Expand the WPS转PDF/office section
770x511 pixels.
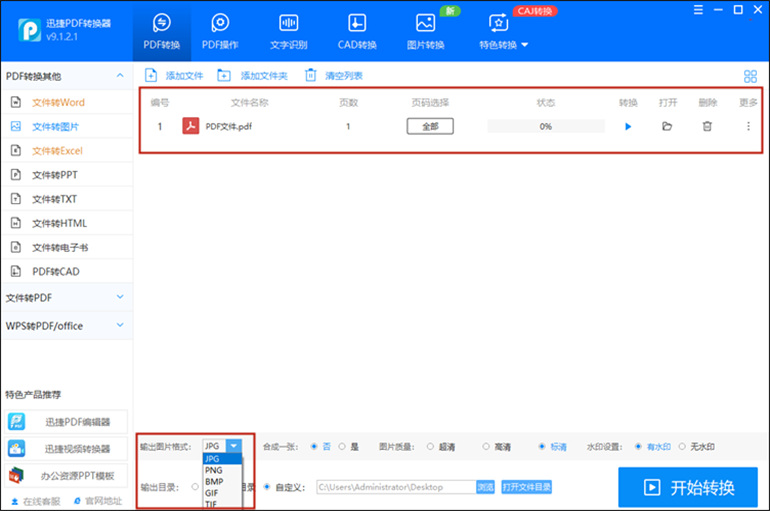point(67,325)
